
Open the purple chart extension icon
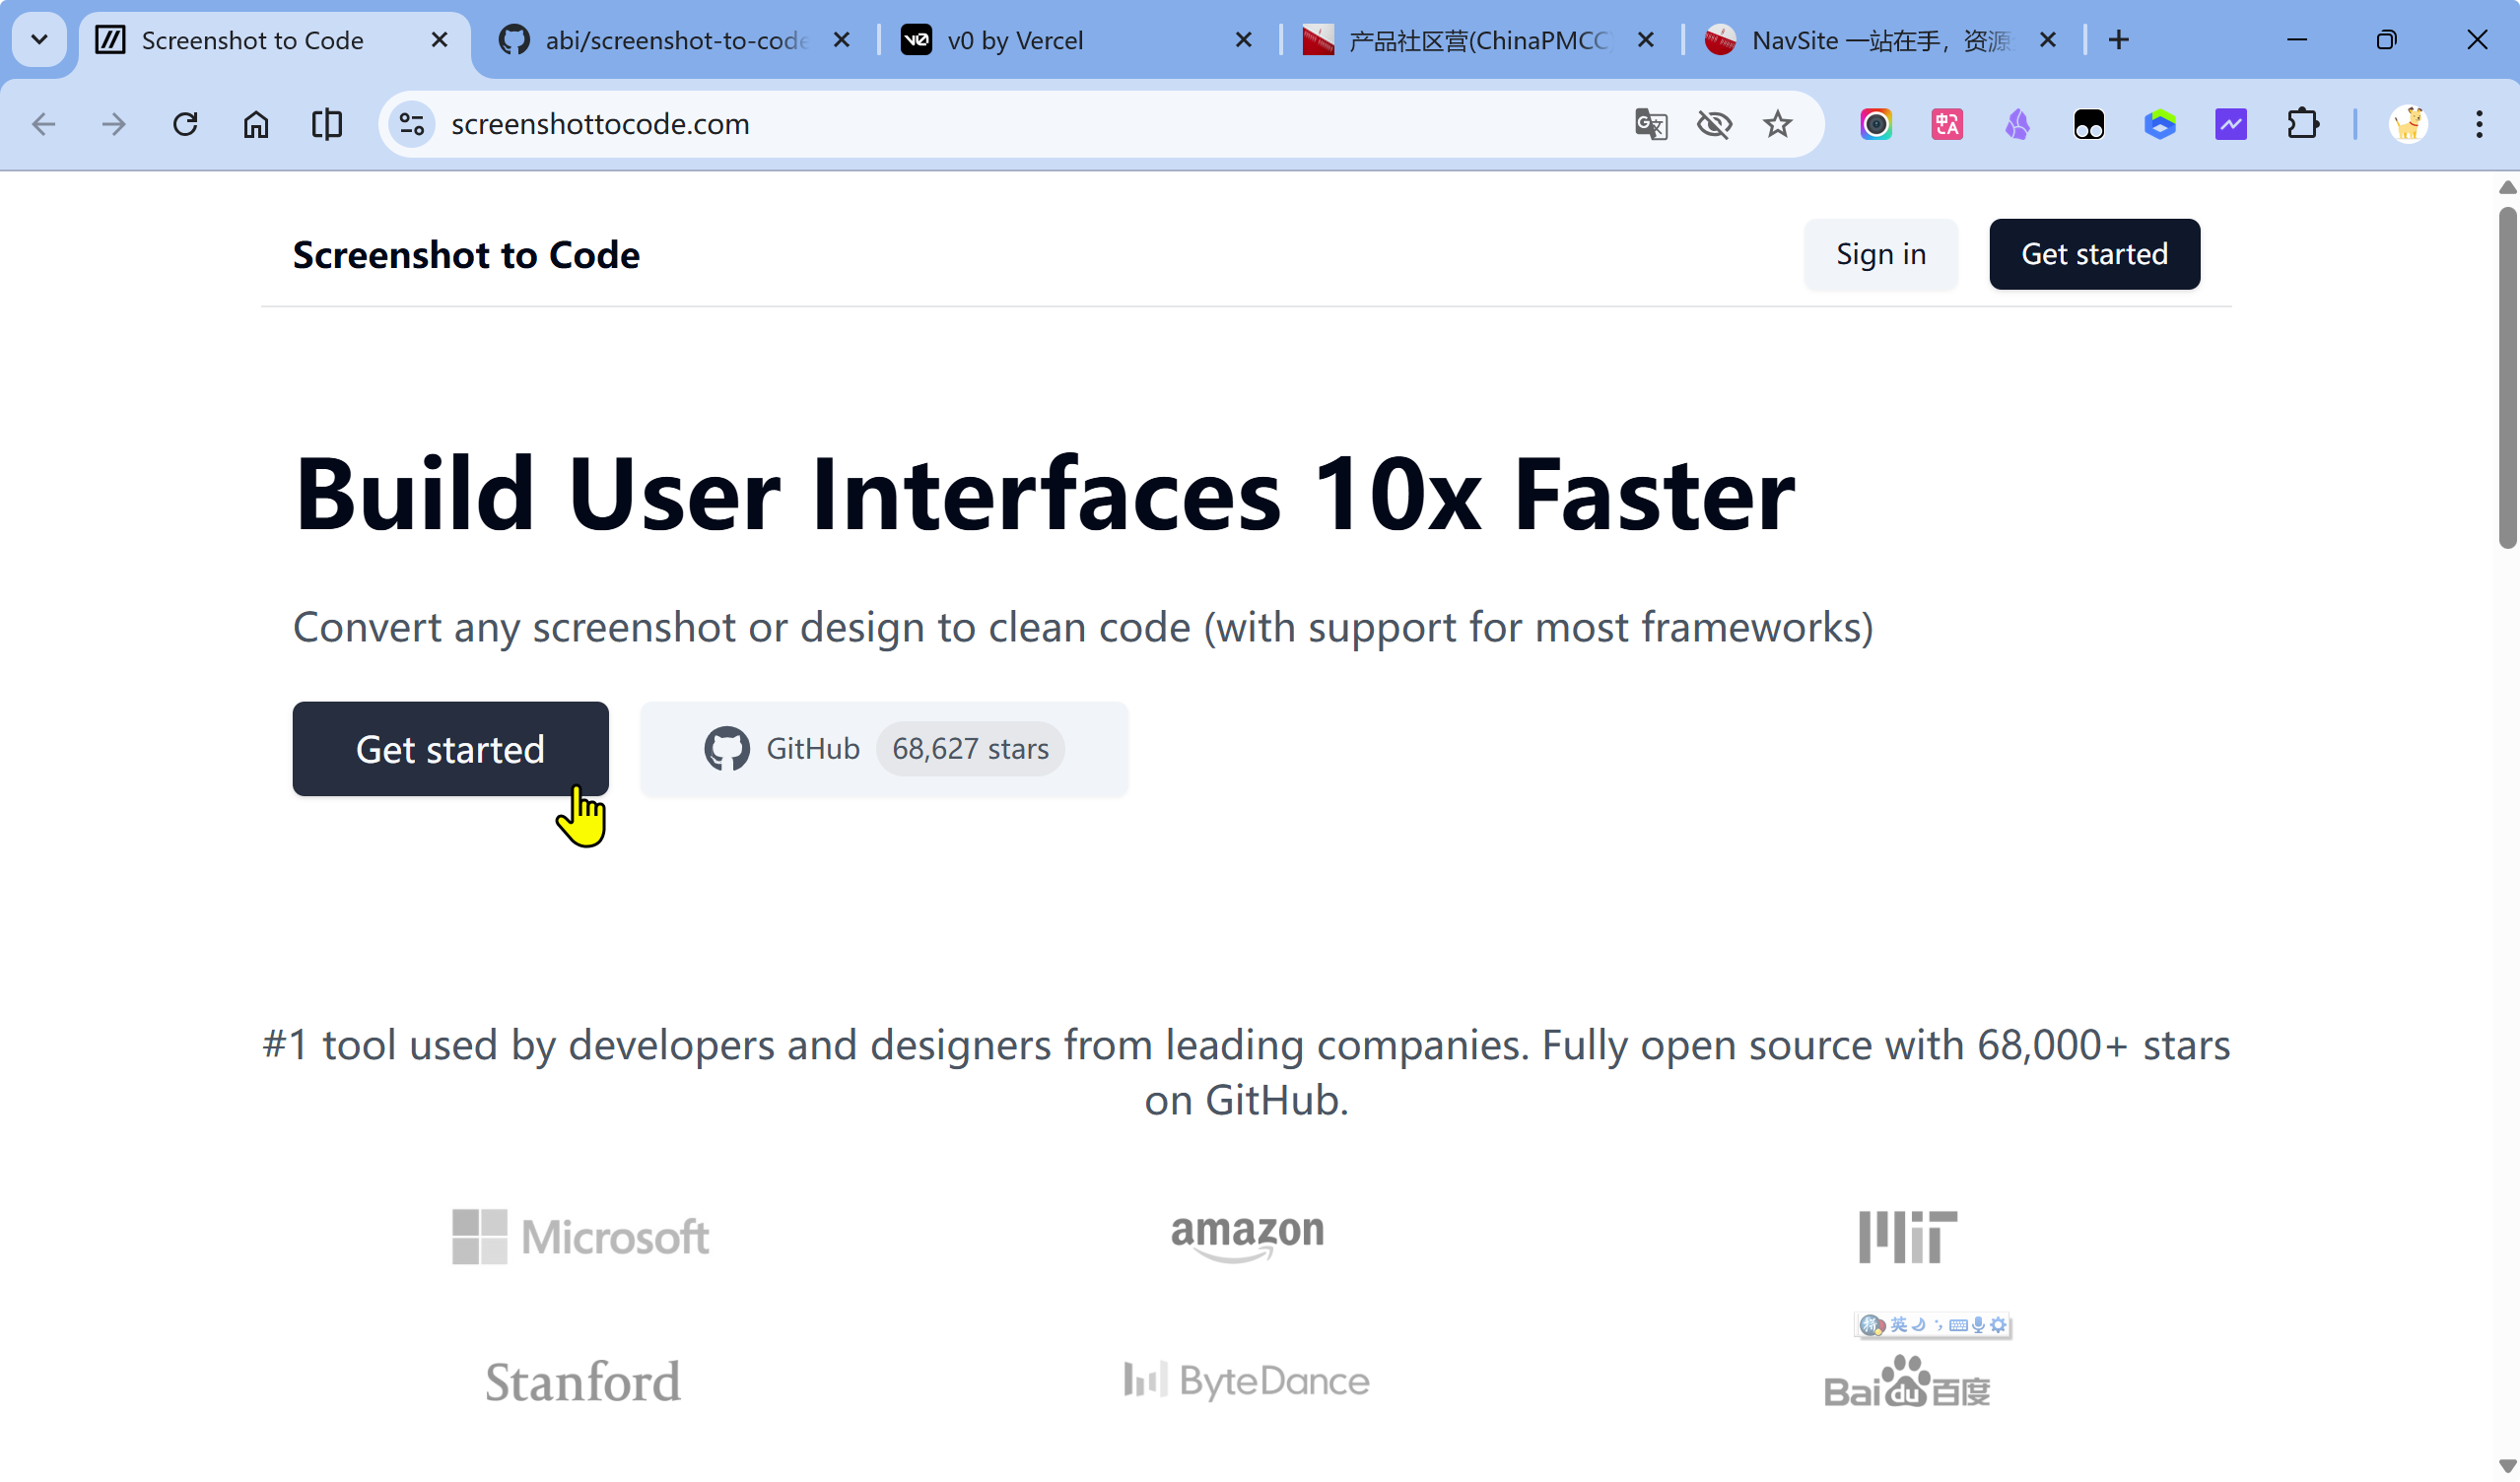pos(2231,124)
